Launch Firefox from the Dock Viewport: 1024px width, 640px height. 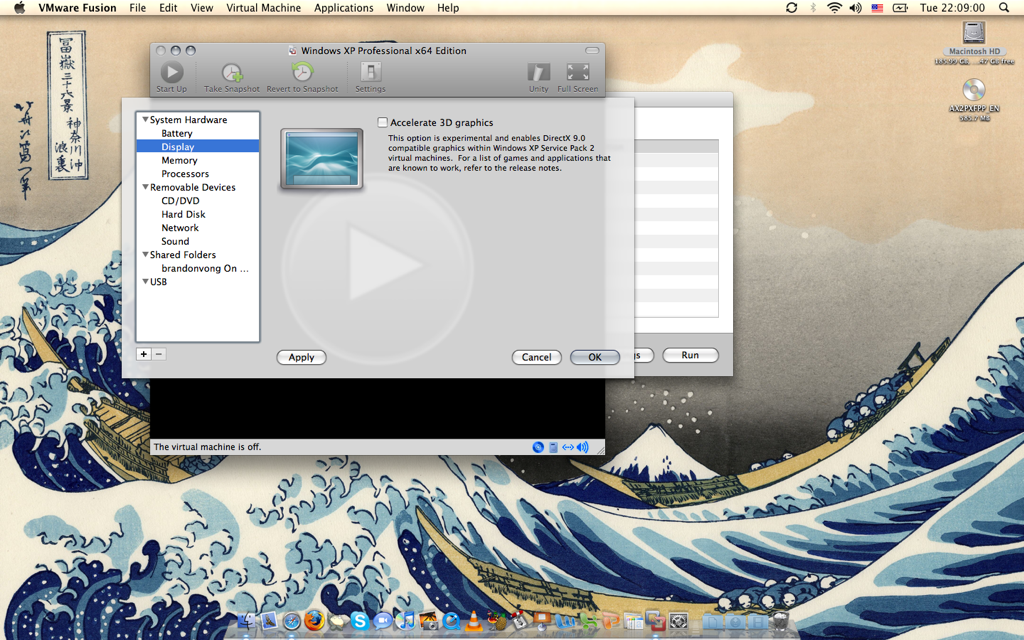click(x=314, y=620)
